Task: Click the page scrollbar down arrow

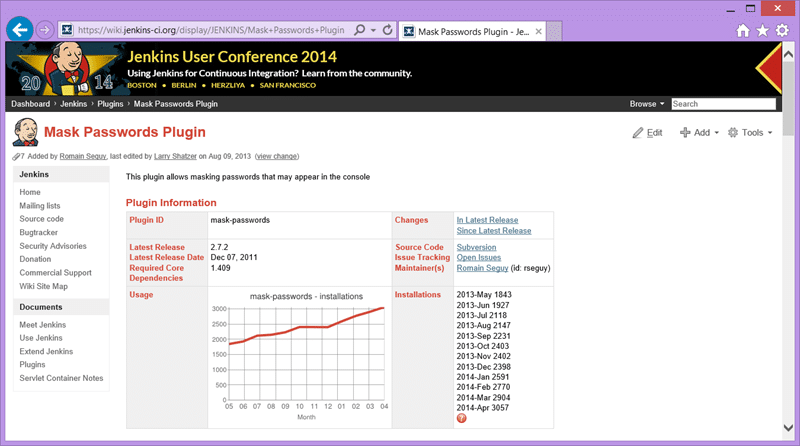Action: pyautogui.click(x=788, y=428)
